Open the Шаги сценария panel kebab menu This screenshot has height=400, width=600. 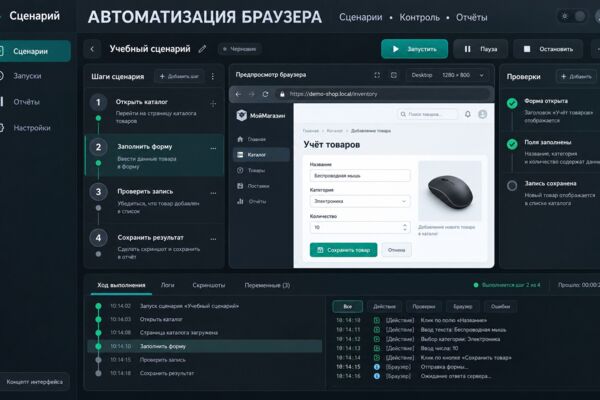[213, 77]
